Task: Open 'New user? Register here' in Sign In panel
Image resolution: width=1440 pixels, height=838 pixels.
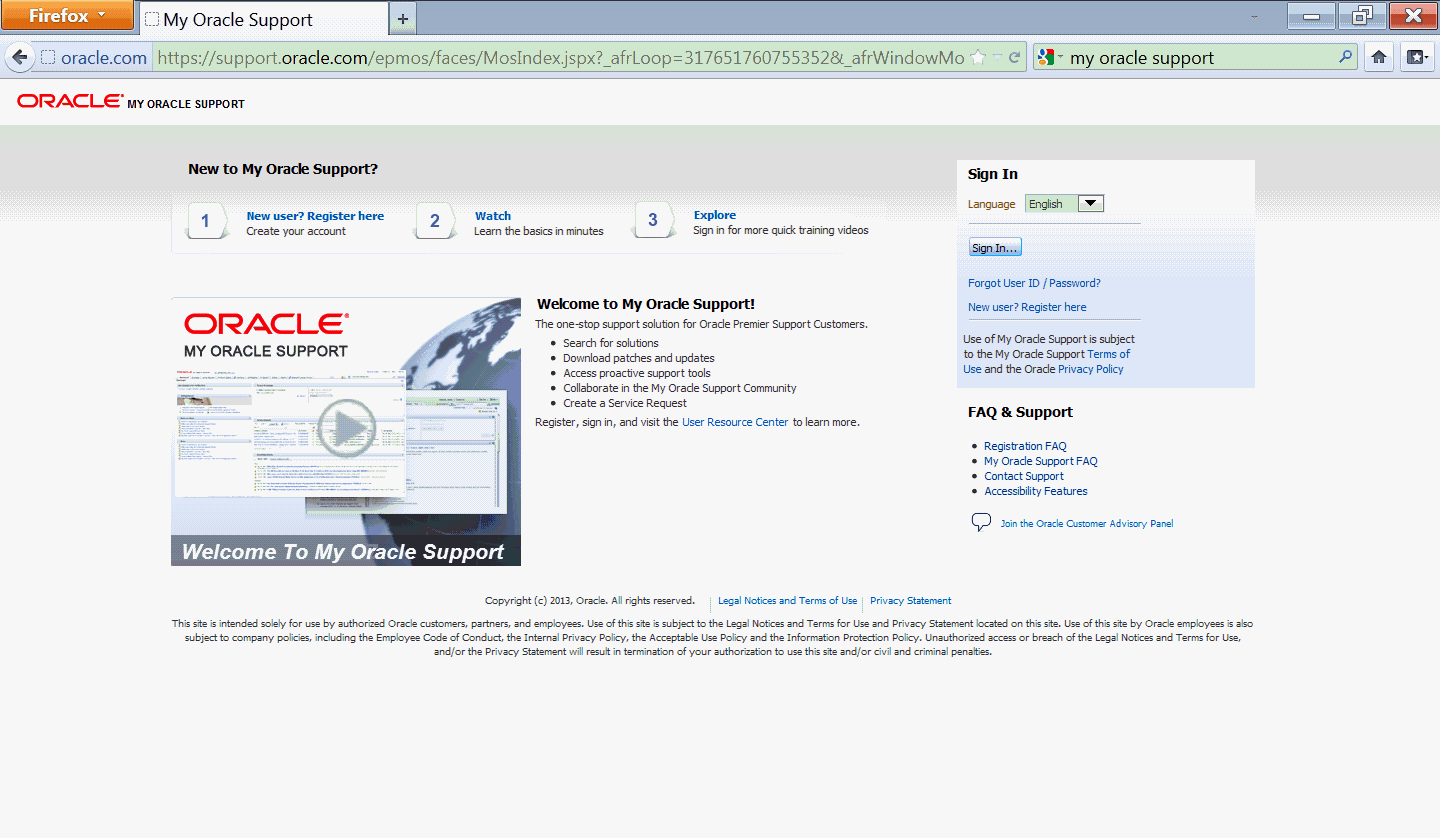Action: [1027, 307]
